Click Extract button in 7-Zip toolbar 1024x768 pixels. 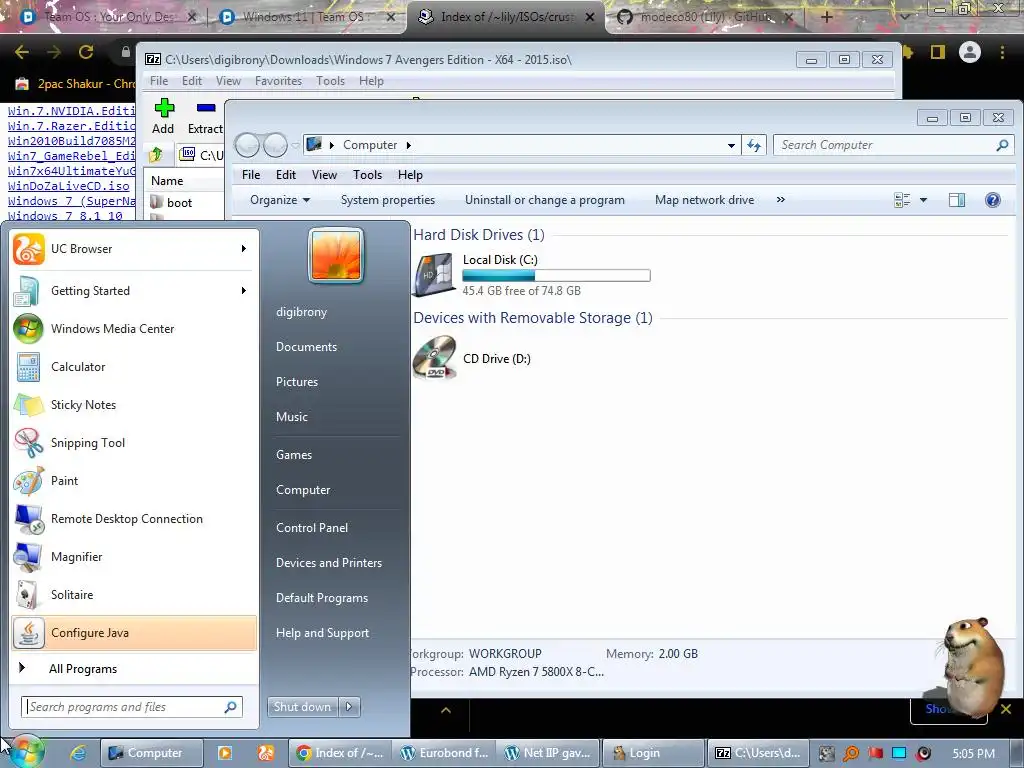coord(205,116)
